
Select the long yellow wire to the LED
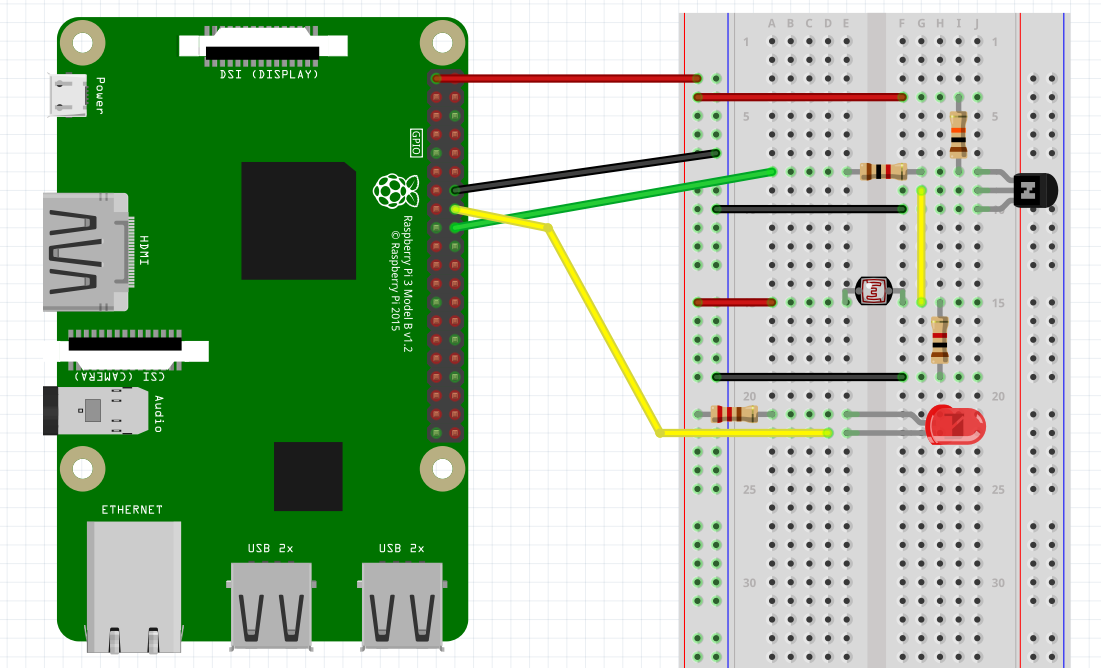[604, 330]
